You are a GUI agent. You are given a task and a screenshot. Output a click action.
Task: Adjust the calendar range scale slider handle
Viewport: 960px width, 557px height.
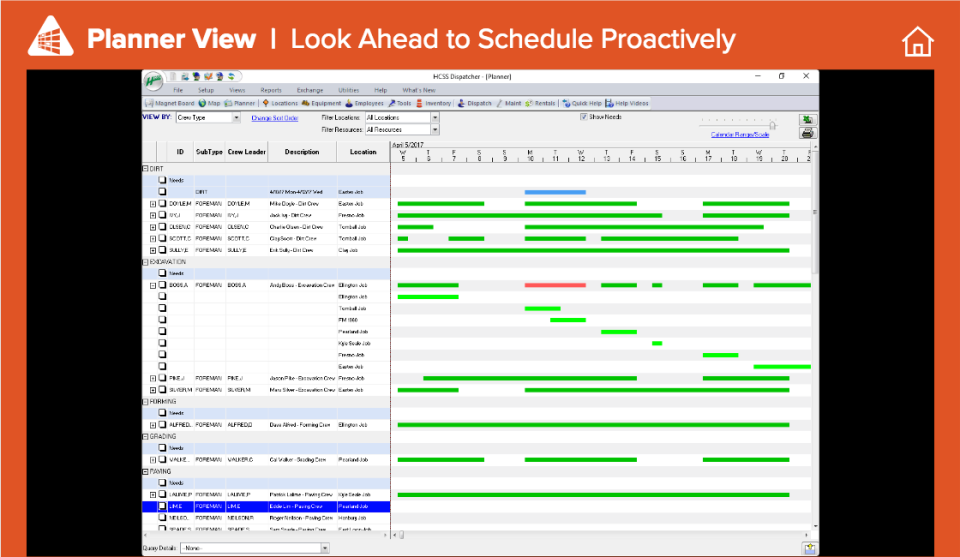(773, 125)
